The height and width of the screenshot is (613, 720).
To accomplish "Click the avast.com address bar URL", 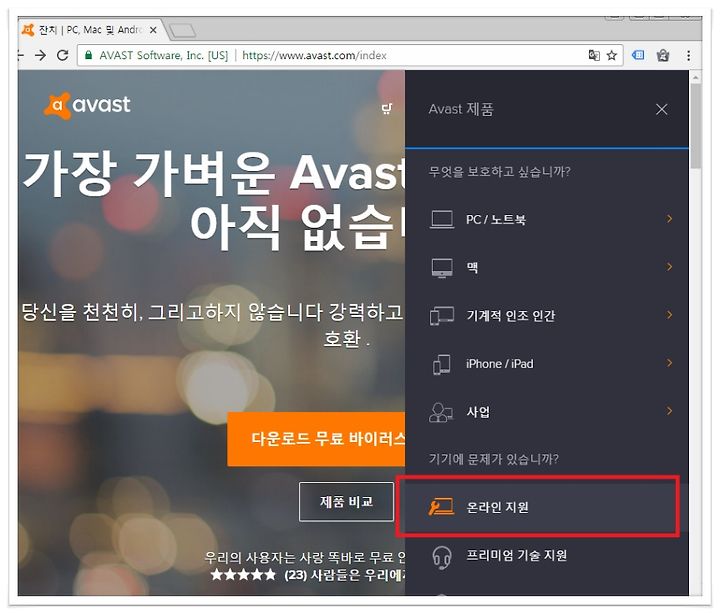I will tap(314, 56).
